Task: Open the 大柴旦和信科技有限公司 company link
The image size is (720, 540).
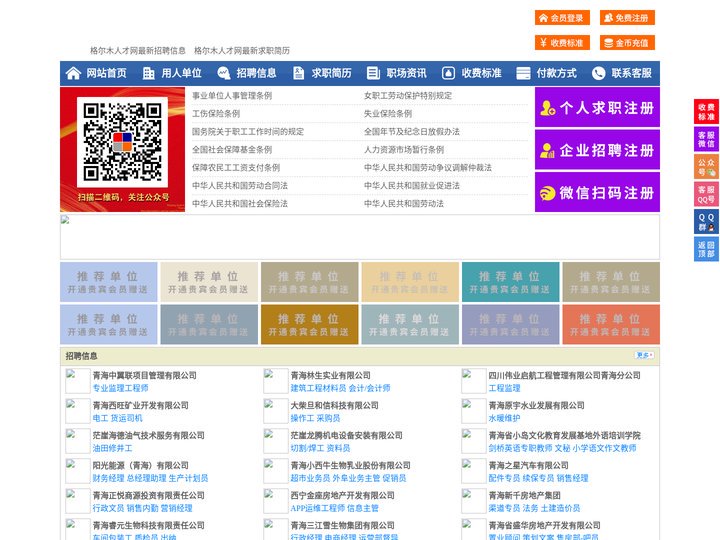Action: [x=335, y=406]
